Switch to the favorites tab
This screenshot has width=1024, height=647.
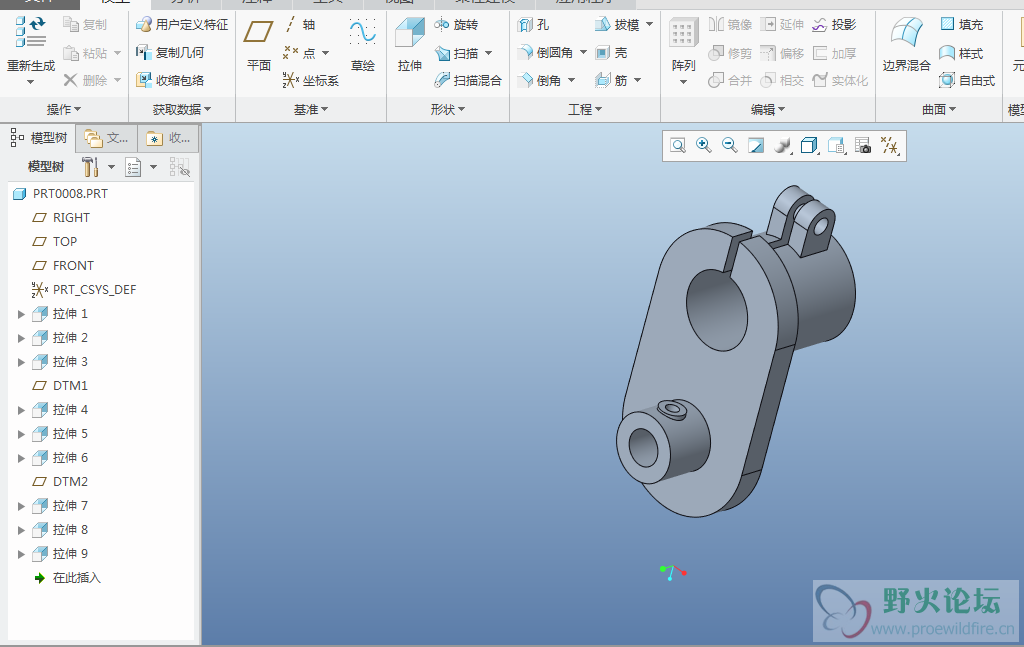tap(168, 138)
